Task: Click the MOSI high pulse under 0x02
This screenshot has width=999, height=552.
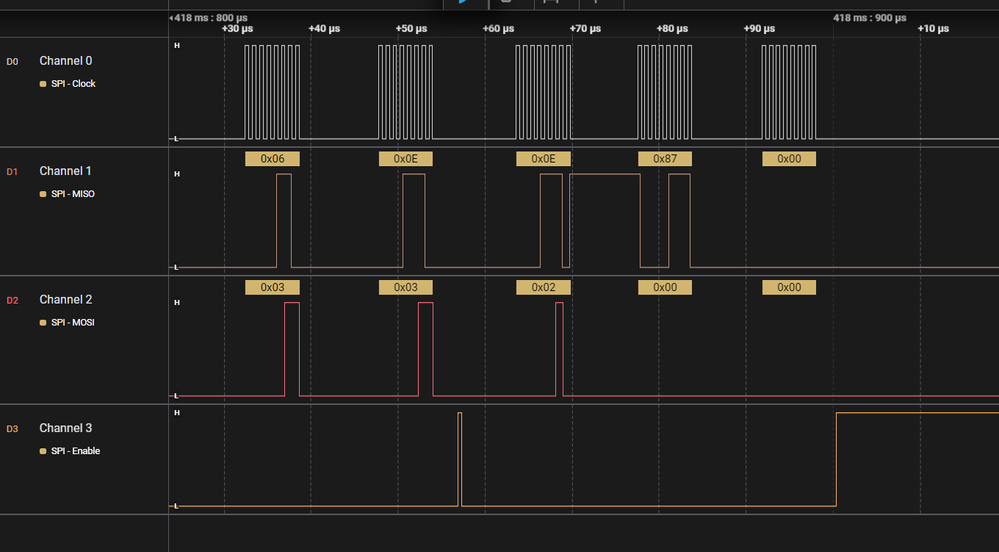Action: (559, 349)
